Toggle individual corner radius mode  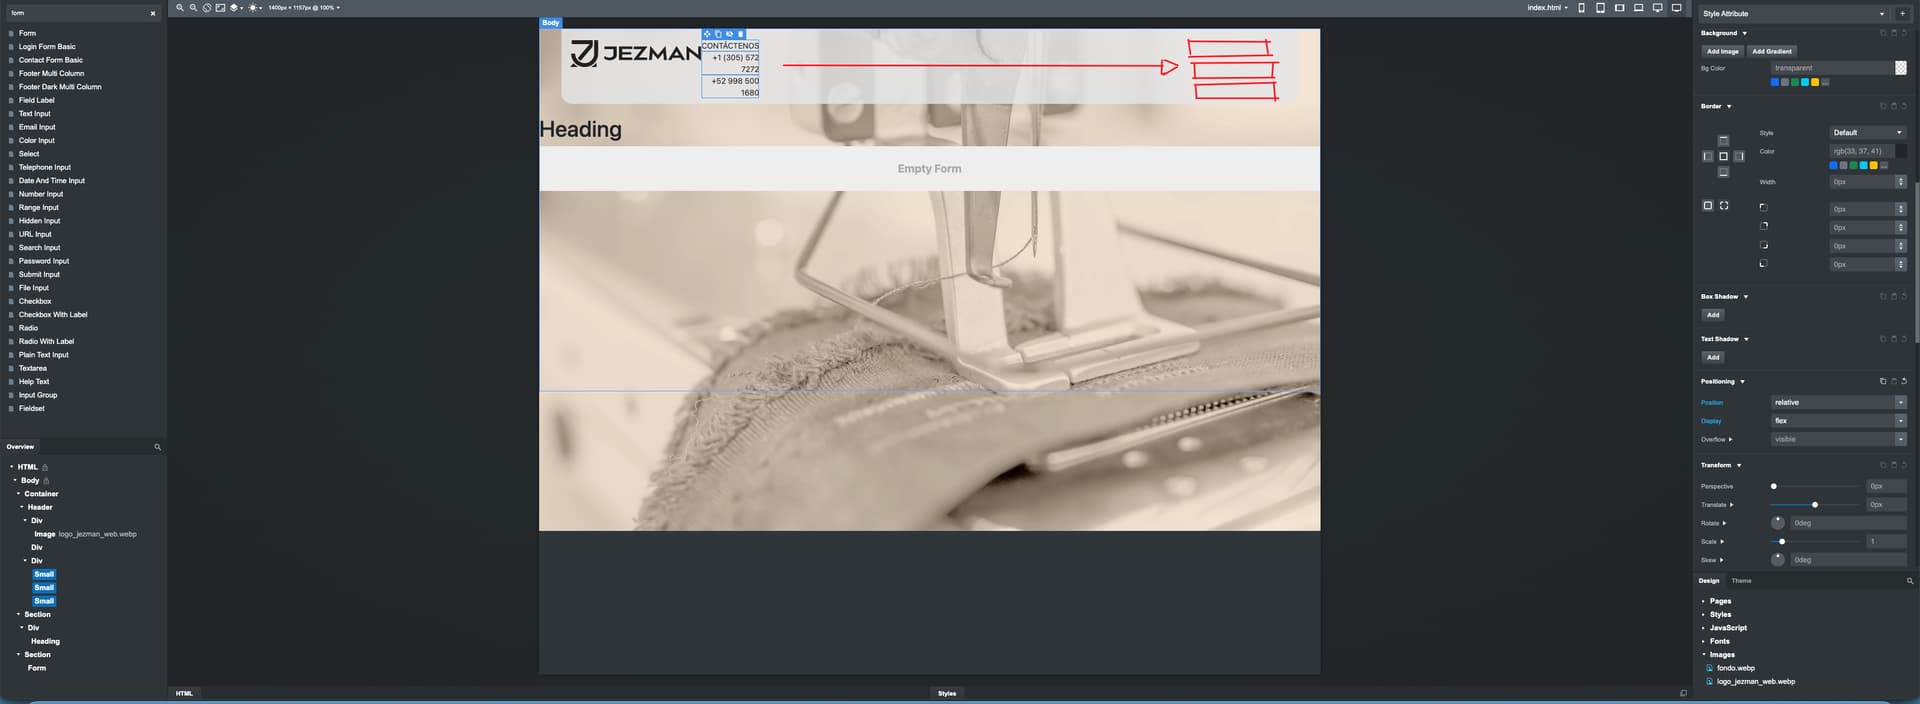coord(1724,206)
